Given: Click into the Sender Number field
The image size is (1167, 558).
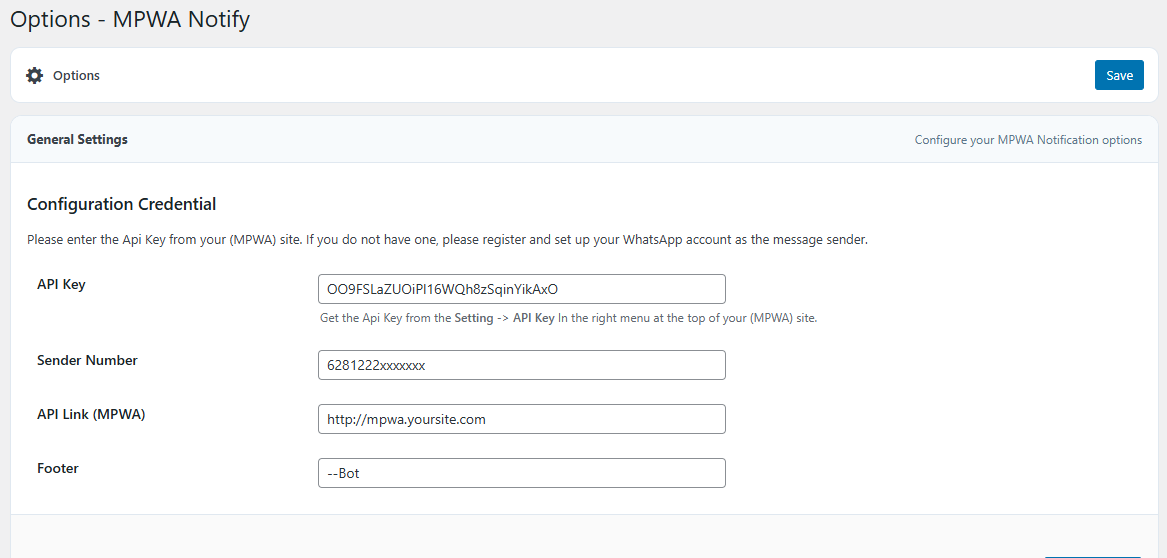Looking at the screenshot, I should 520,365.
